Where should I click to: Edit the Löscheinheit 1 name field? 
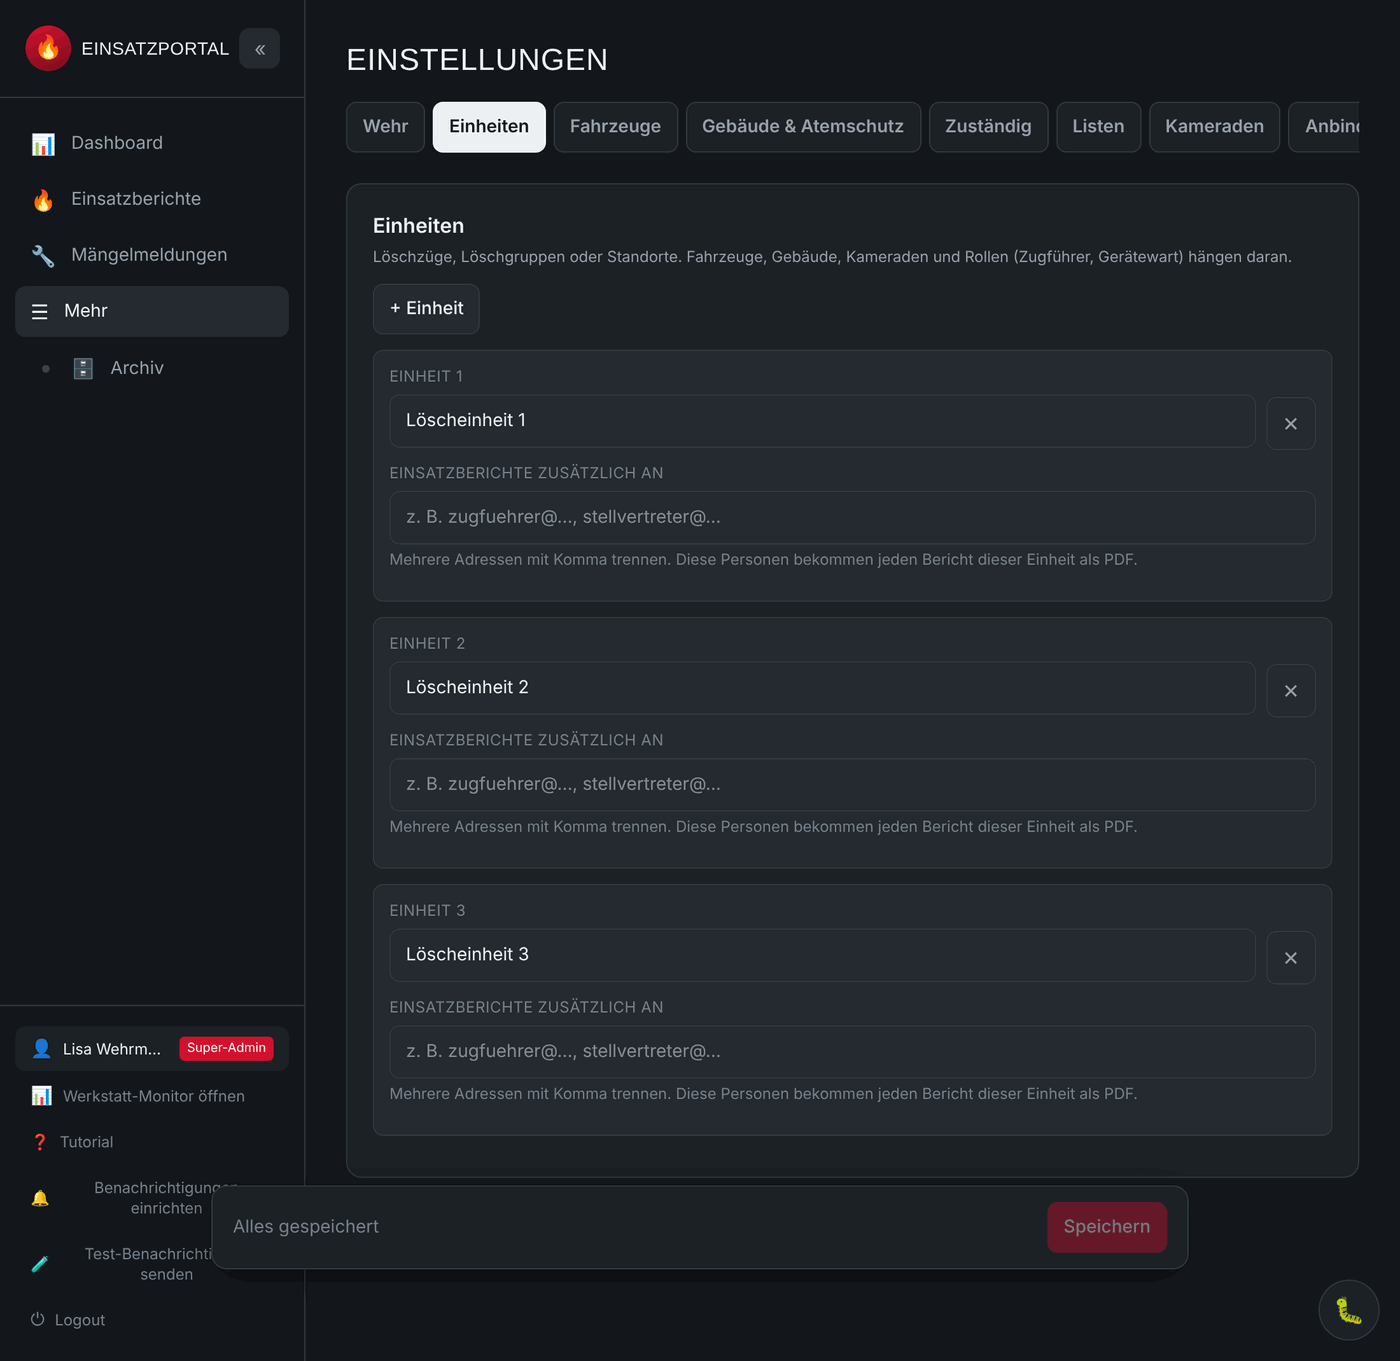(822, 421)
